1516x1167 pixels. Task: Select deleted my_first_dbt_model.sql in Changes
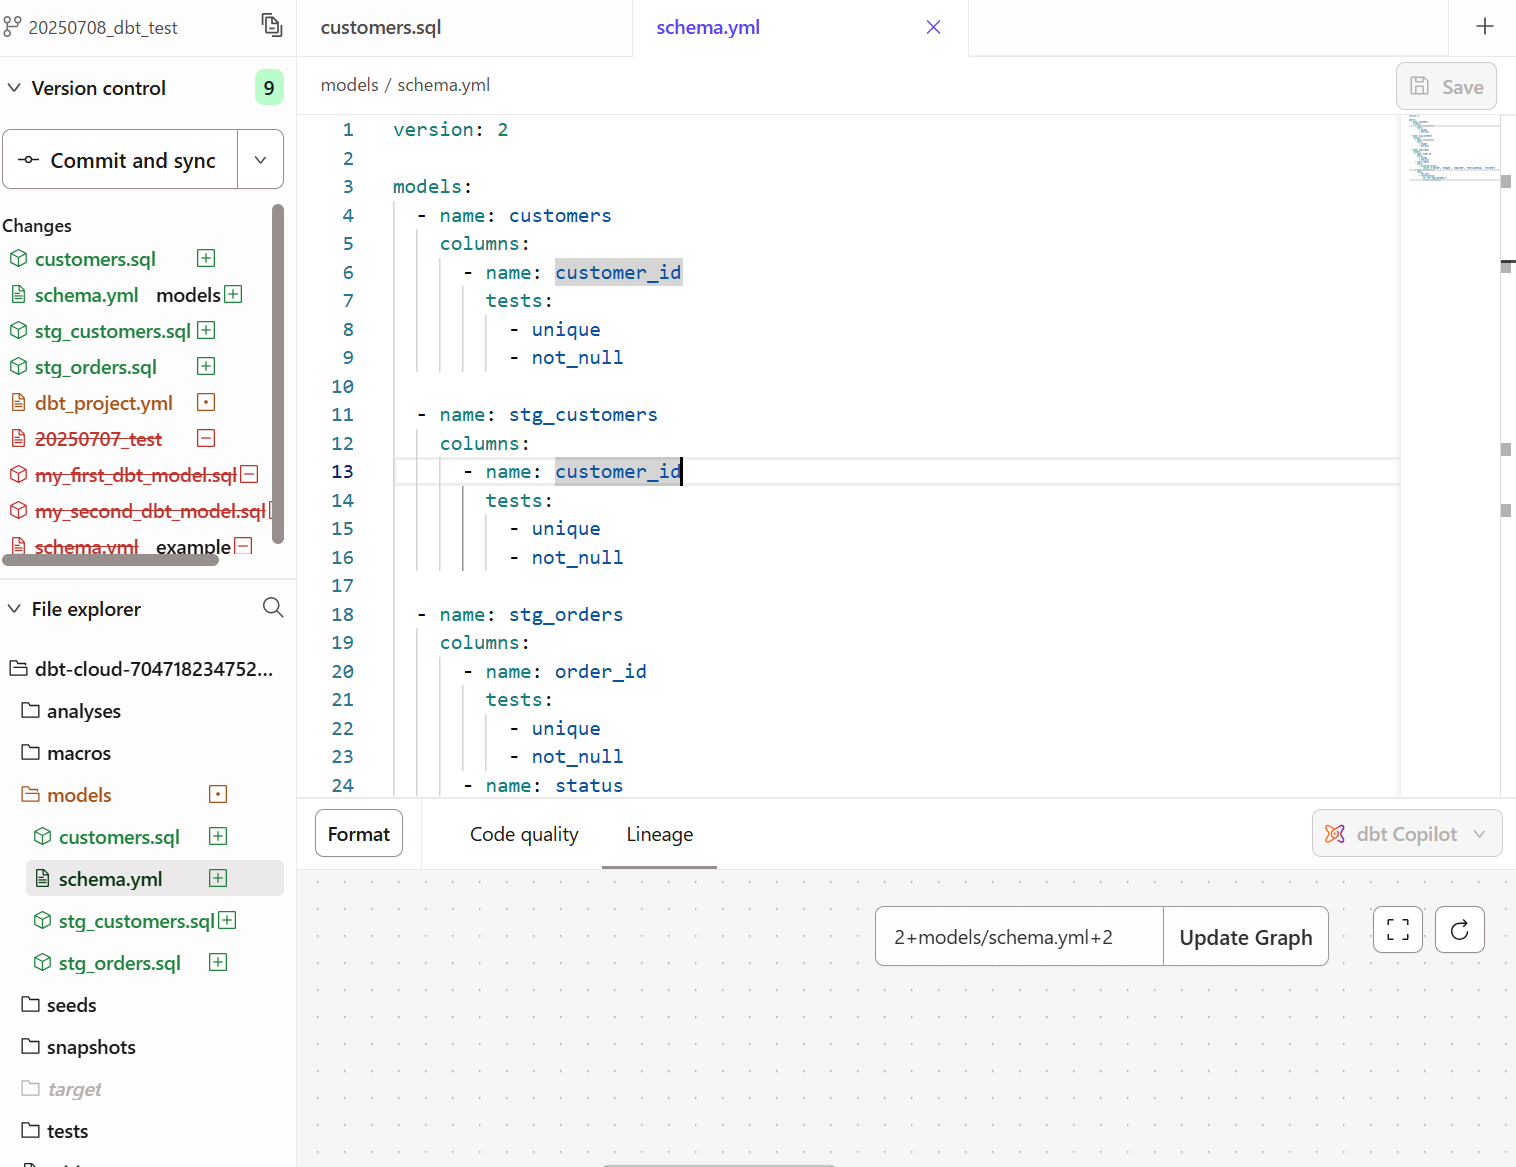point(135,475)
